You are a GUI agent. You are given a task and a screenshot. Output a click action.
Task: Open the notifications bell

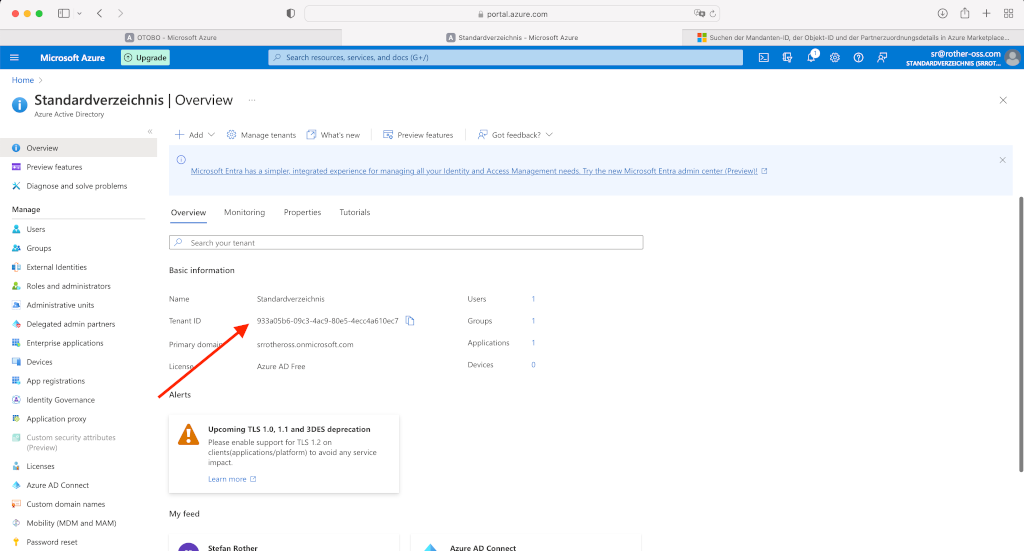(x=812, y=58)
